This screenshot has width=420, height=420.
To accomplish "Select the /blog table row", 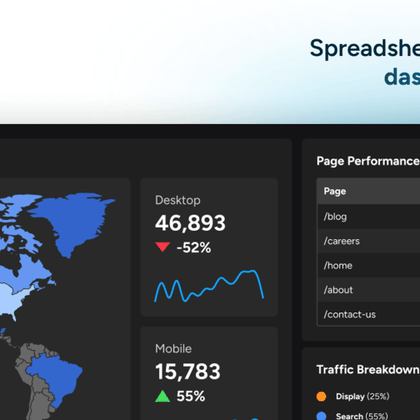I will point(369,216).
